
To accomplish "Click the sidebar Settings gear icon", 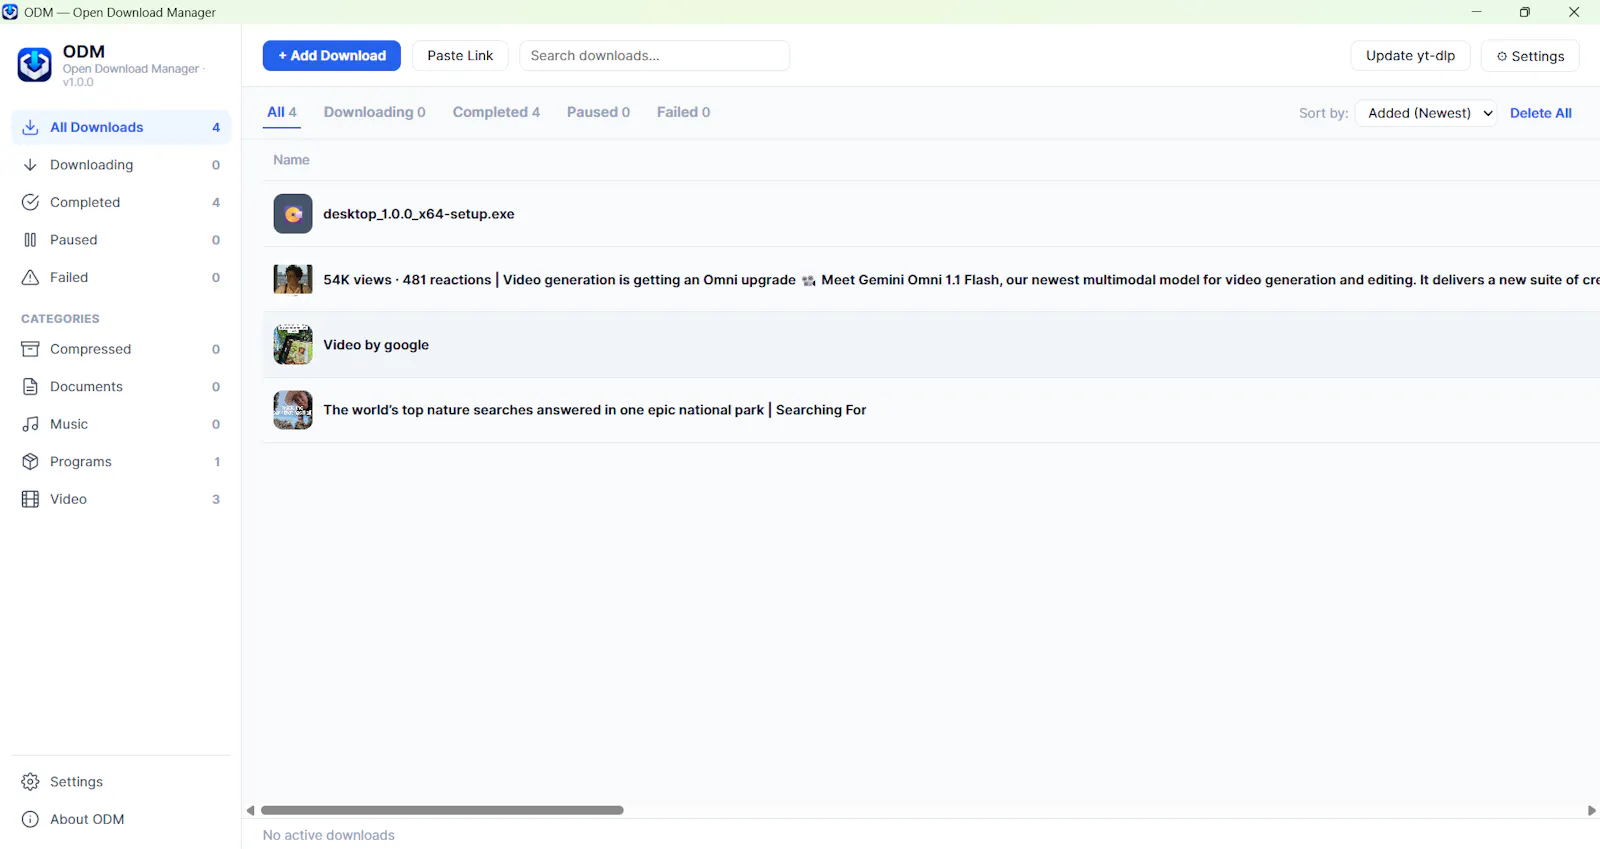I will 30,782.
